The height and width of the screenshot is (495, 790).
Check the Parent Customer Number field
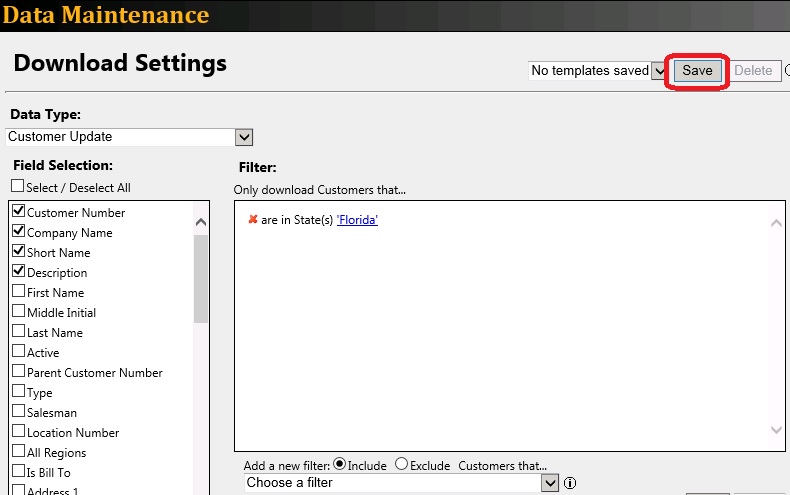[x=18, y=372]
